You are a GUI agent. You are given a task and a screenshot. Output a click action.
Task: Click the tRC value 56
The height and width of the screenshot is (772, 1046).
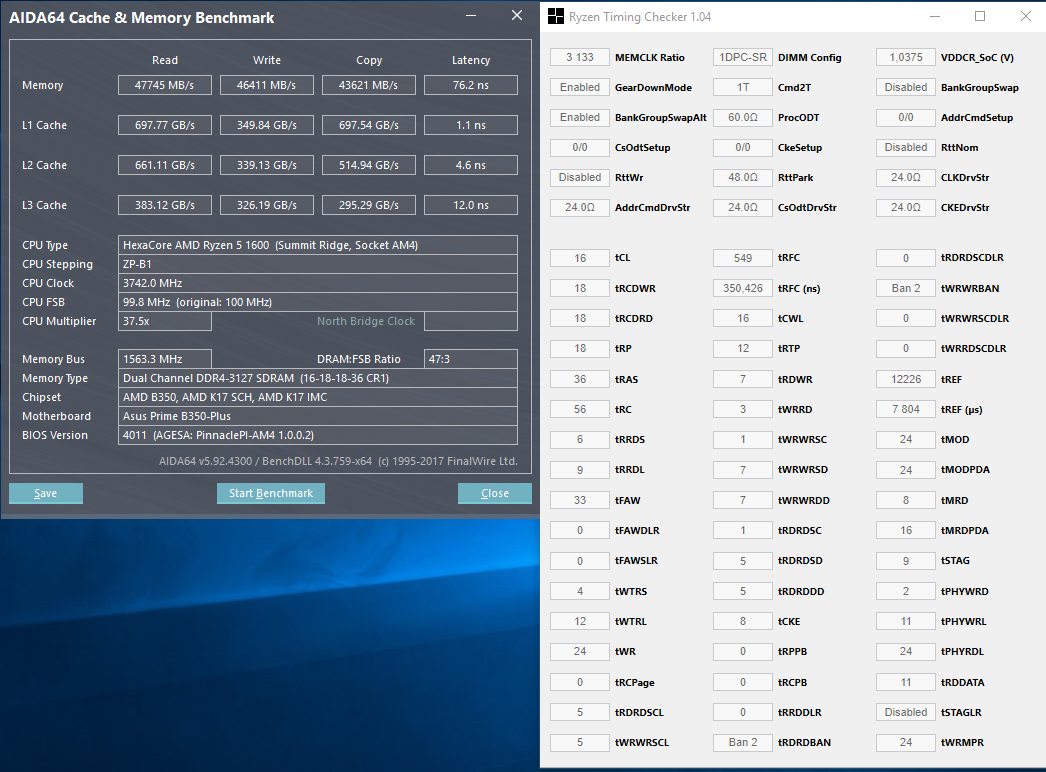click(x=580, y=409)
